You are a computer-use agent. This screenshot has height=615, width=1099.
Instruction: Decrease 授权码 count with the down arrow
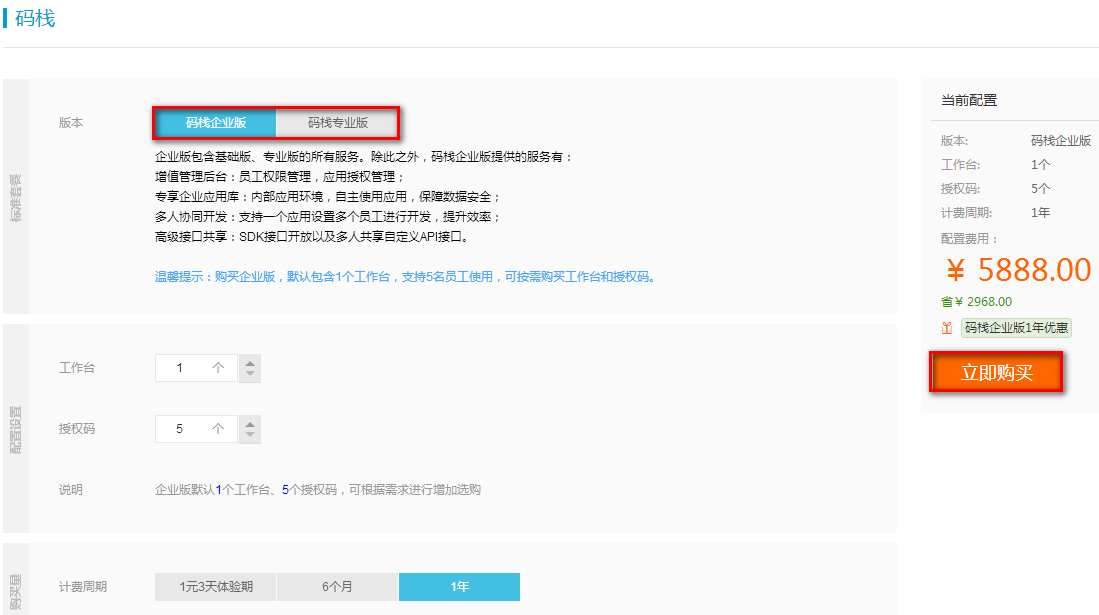pos(250,435)
